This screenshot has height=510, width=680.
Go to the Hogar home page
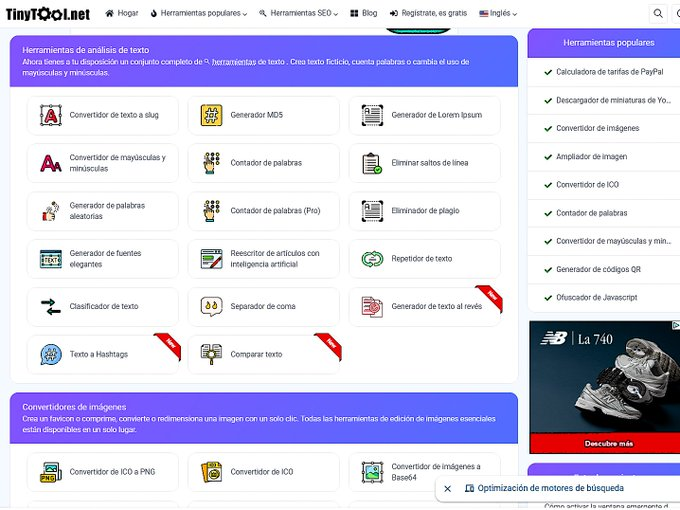[122, 13]
